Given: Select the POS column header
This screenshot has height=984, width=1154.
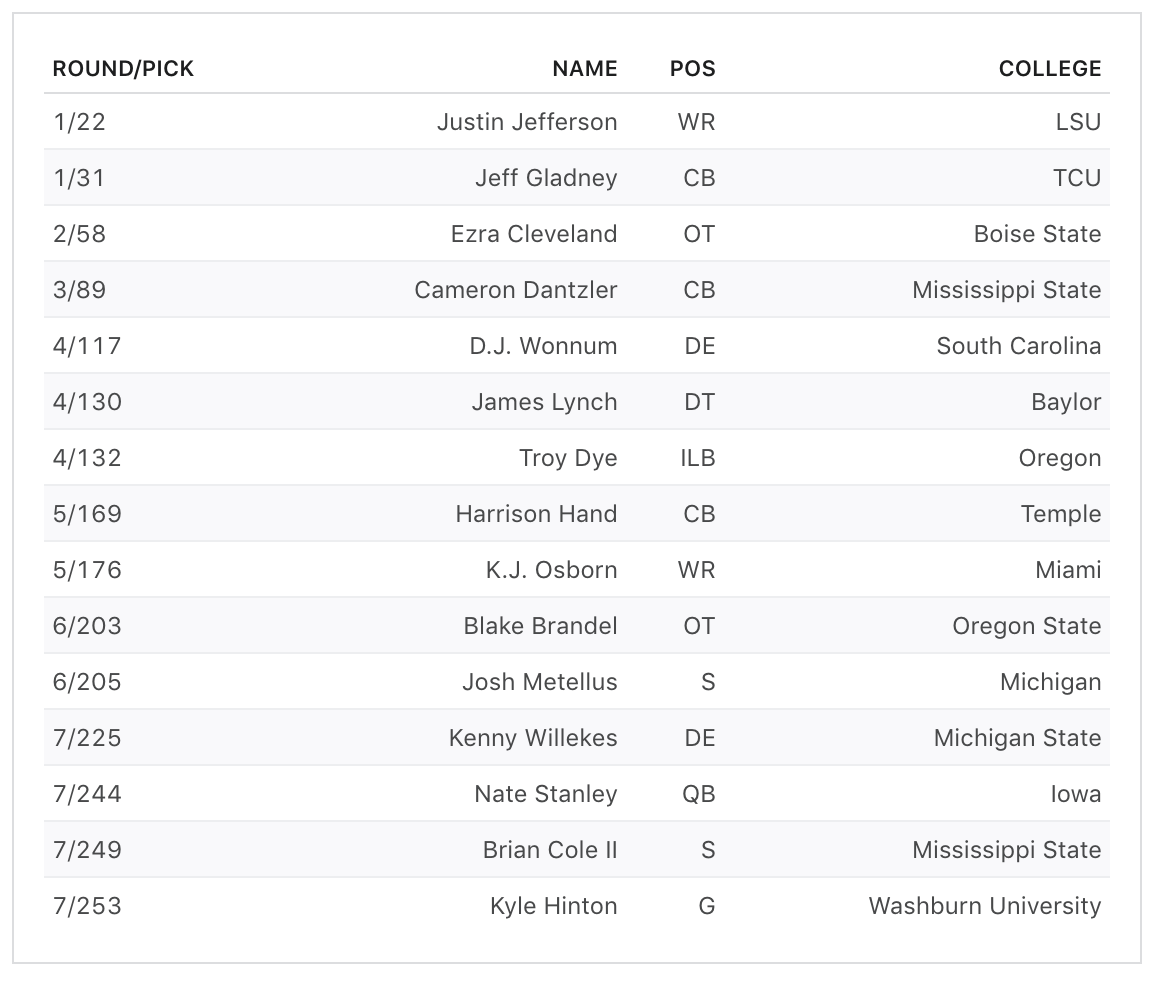Looking at the screenshot, I should tap(692, 69).
